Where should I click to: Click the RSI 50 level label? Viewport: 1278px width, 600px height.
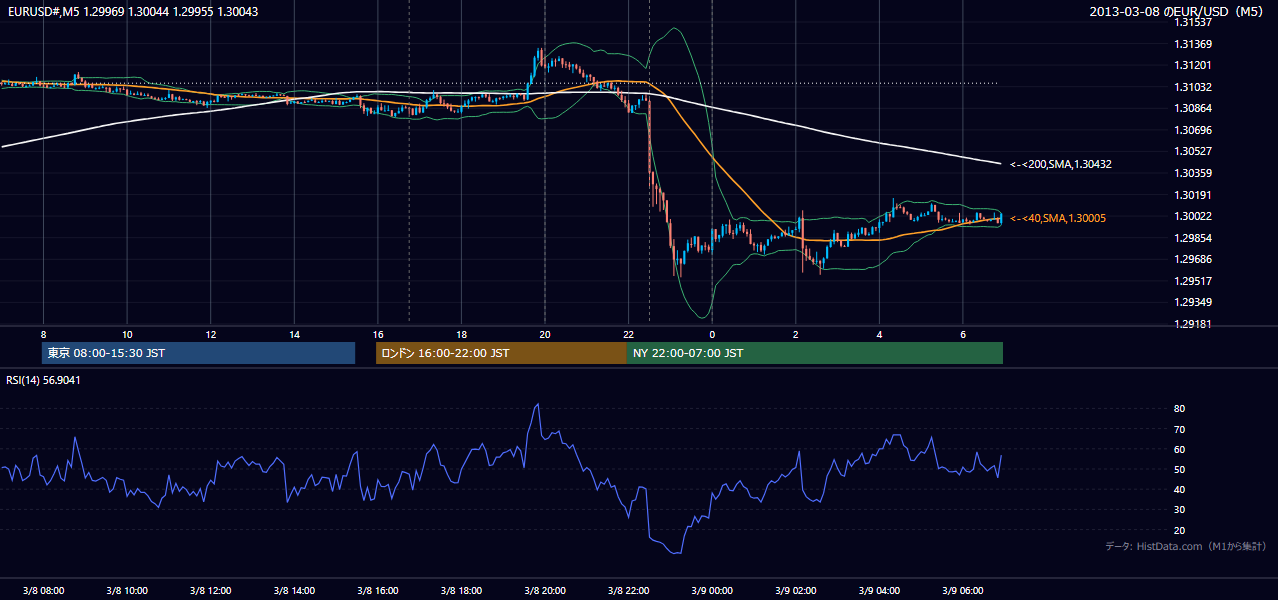[1179, 469]
